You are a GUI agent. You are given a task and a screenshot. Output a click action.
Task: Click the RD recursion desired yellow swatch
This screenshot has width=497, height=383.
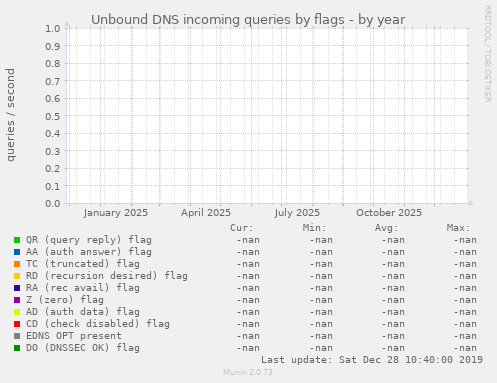17,276
